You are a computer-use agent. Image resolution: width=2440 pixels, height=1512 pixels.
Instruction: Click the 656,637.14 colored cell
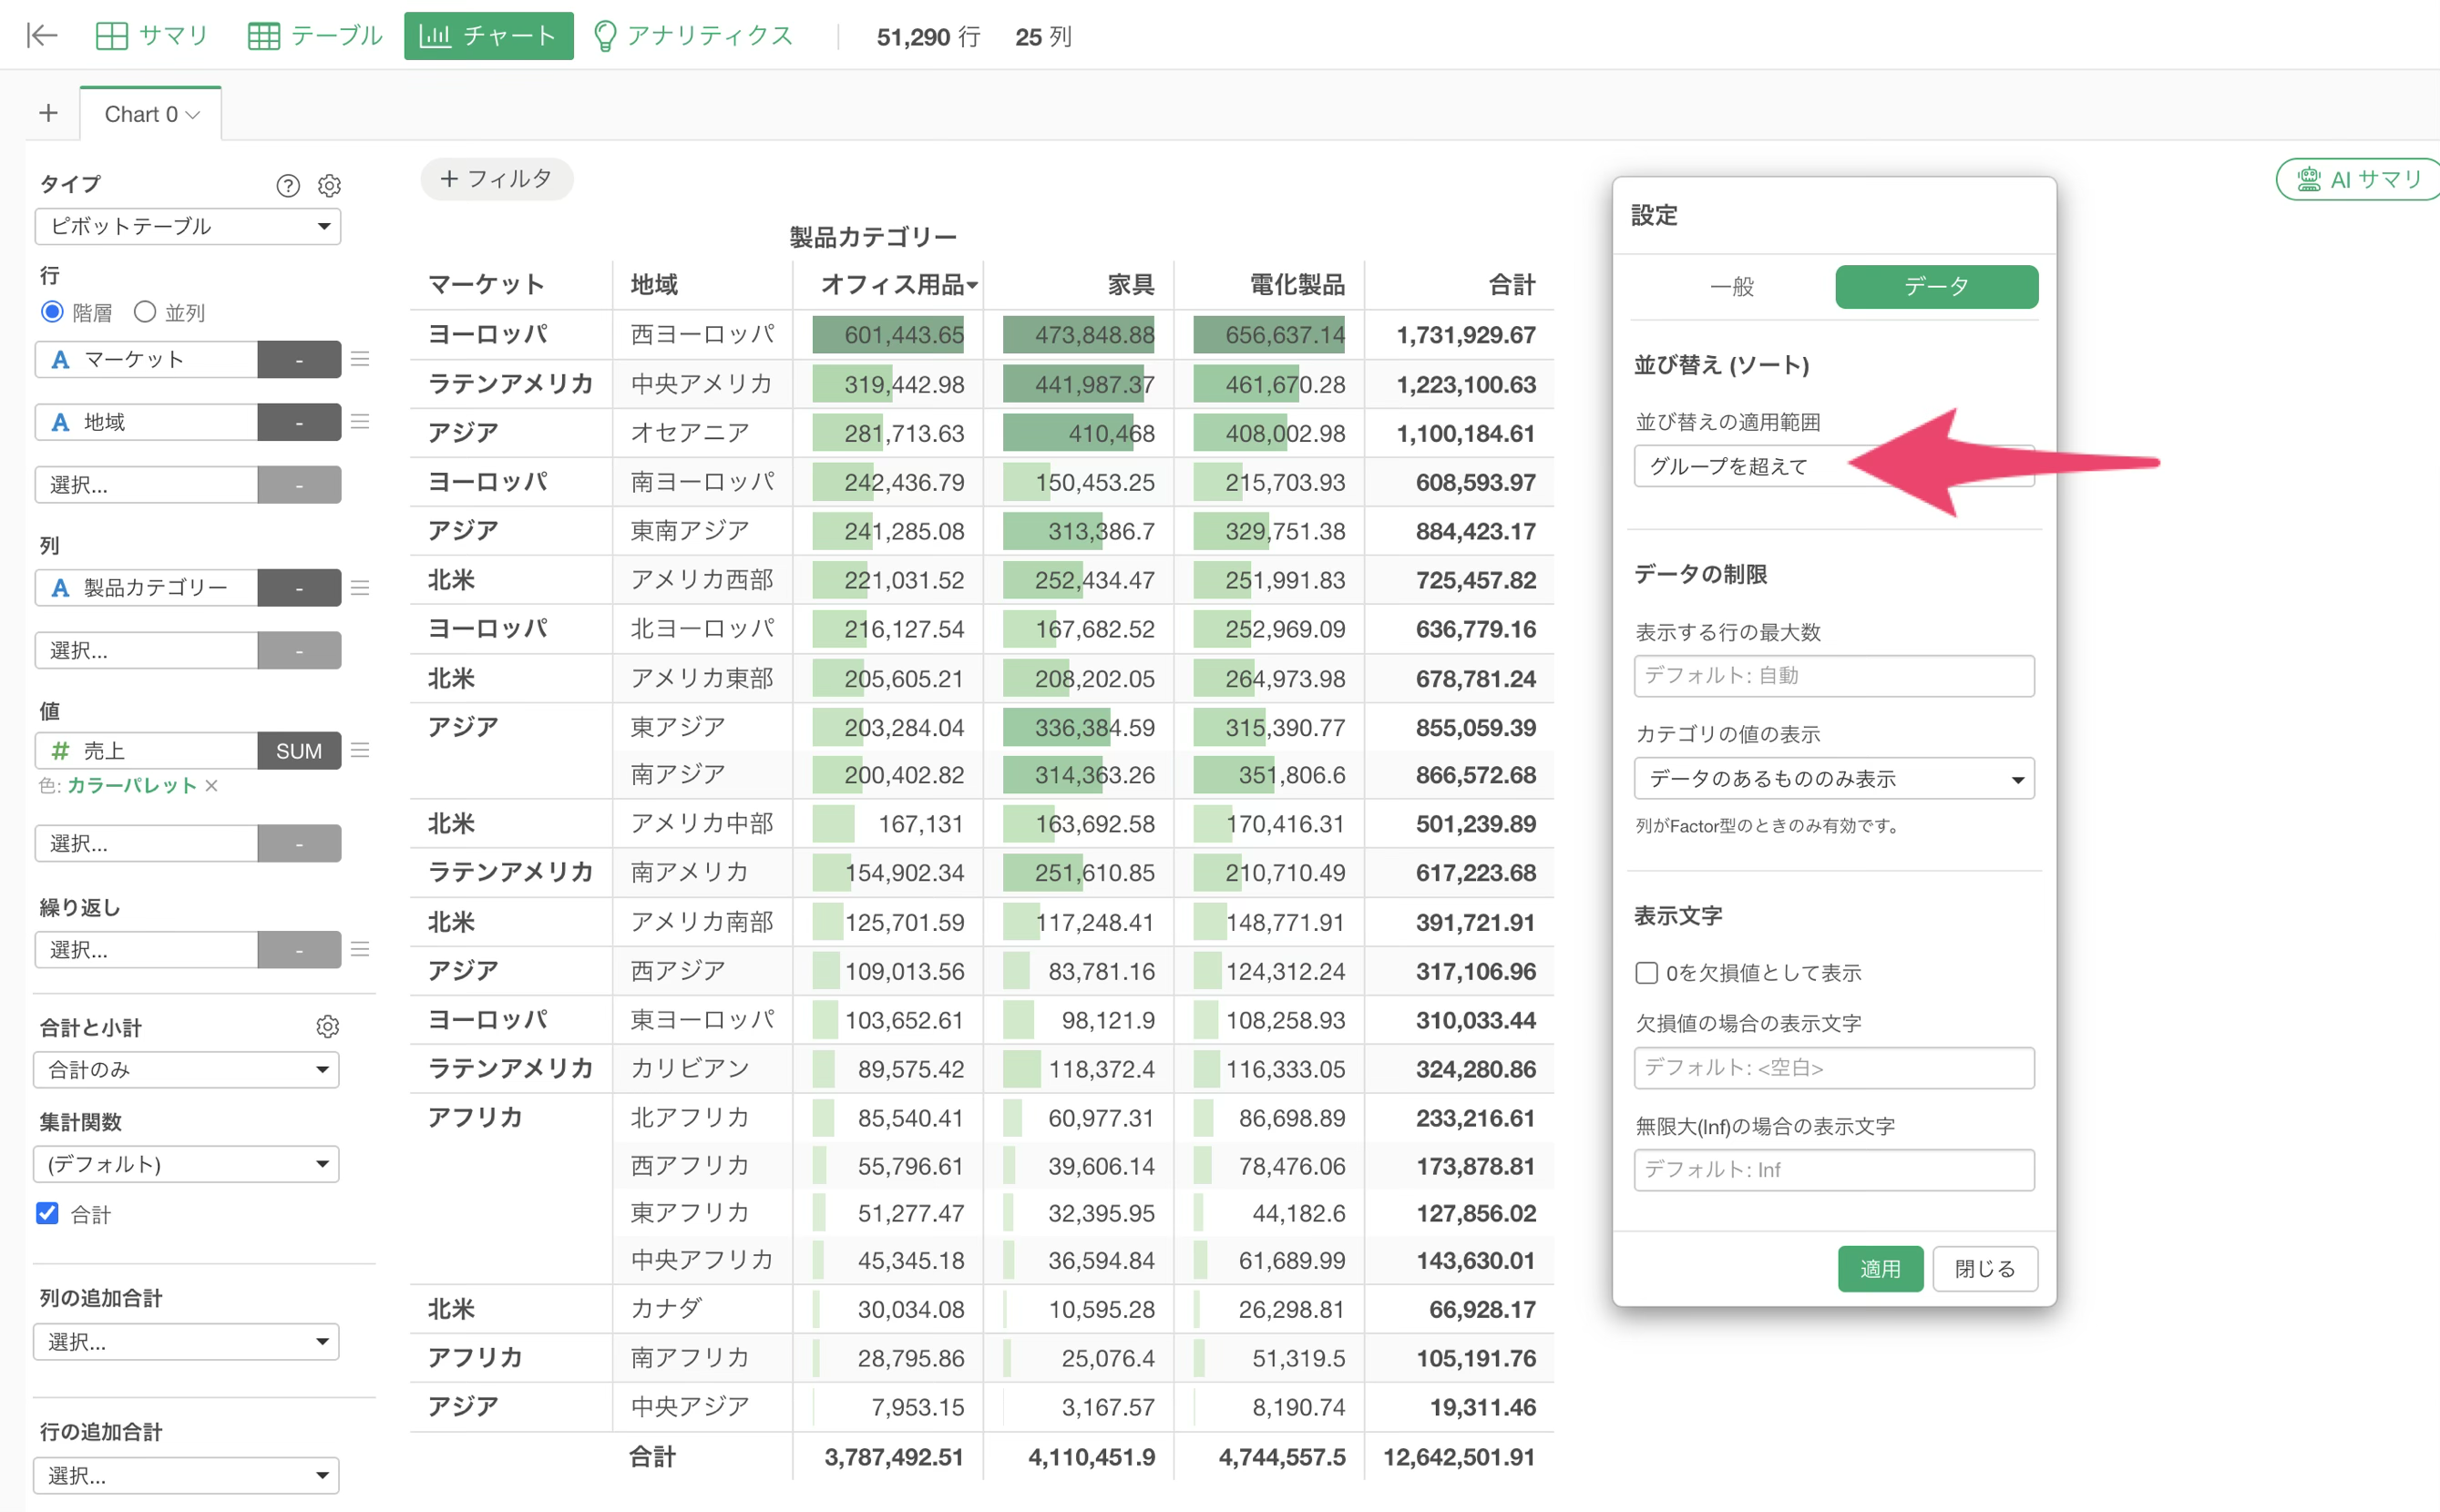point(1268,334)
